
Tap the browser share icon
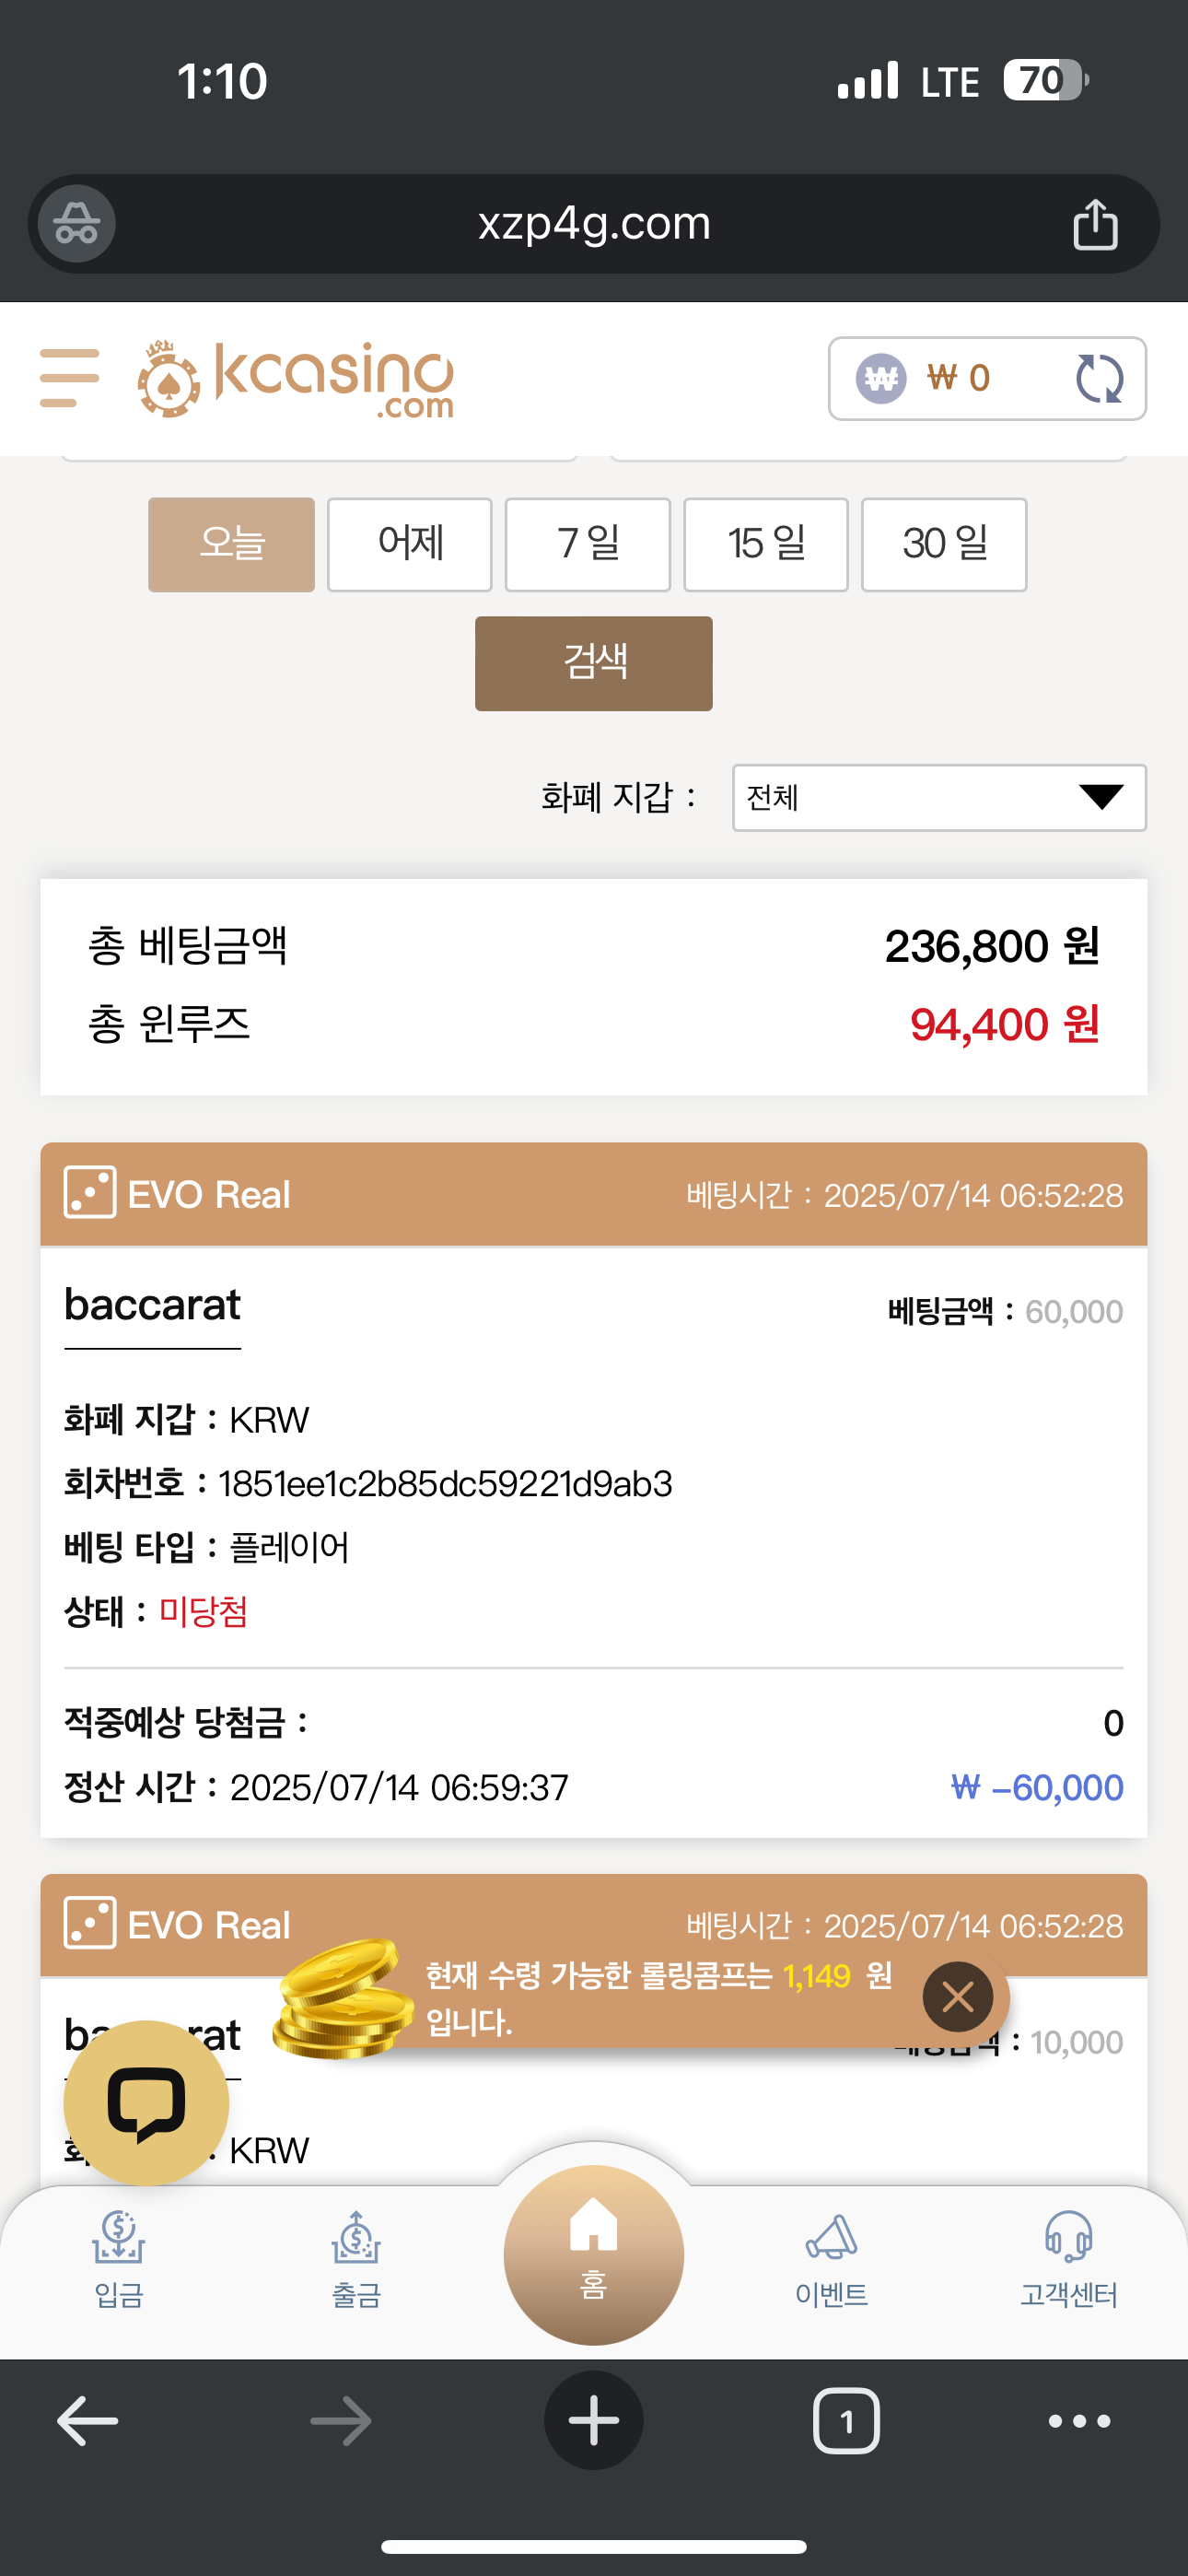pyautogui.click(x=1095, y=223)
